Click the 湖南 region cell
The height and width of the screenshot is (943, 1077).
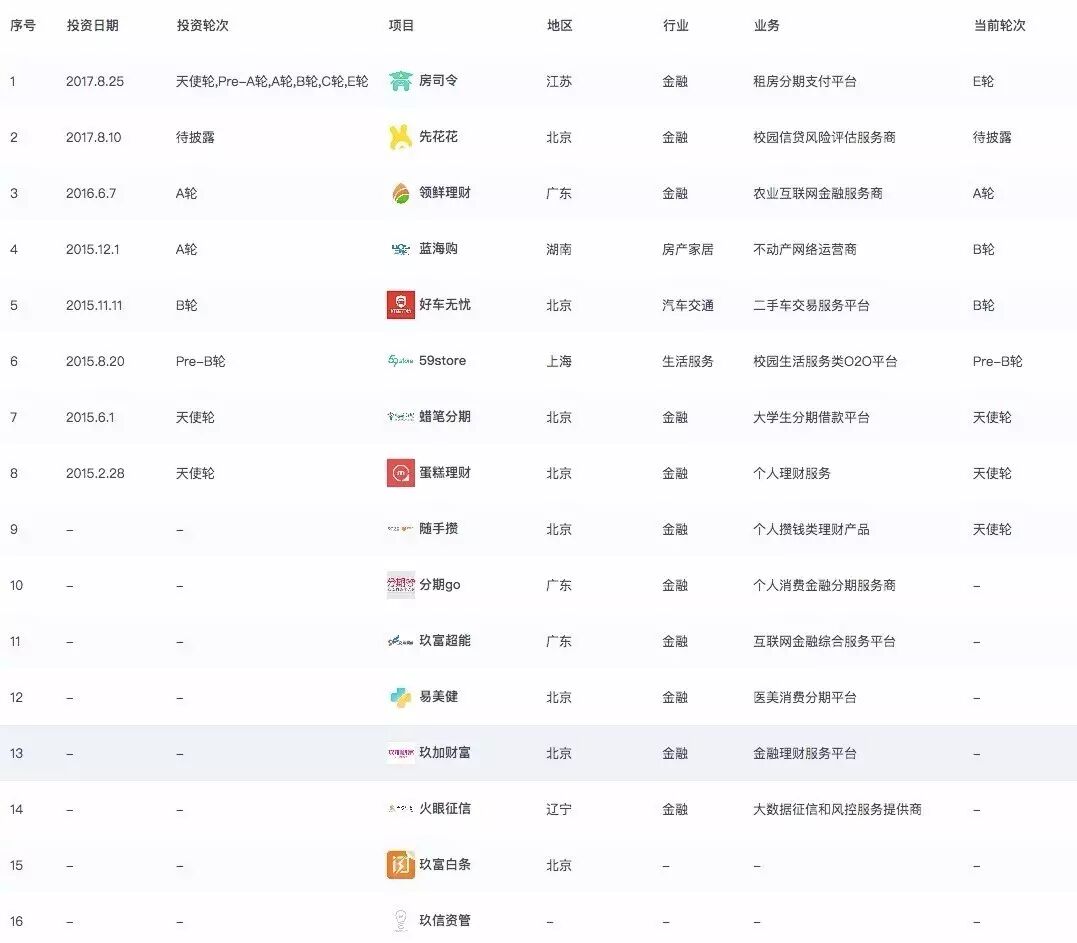click(x=559, y=249)
